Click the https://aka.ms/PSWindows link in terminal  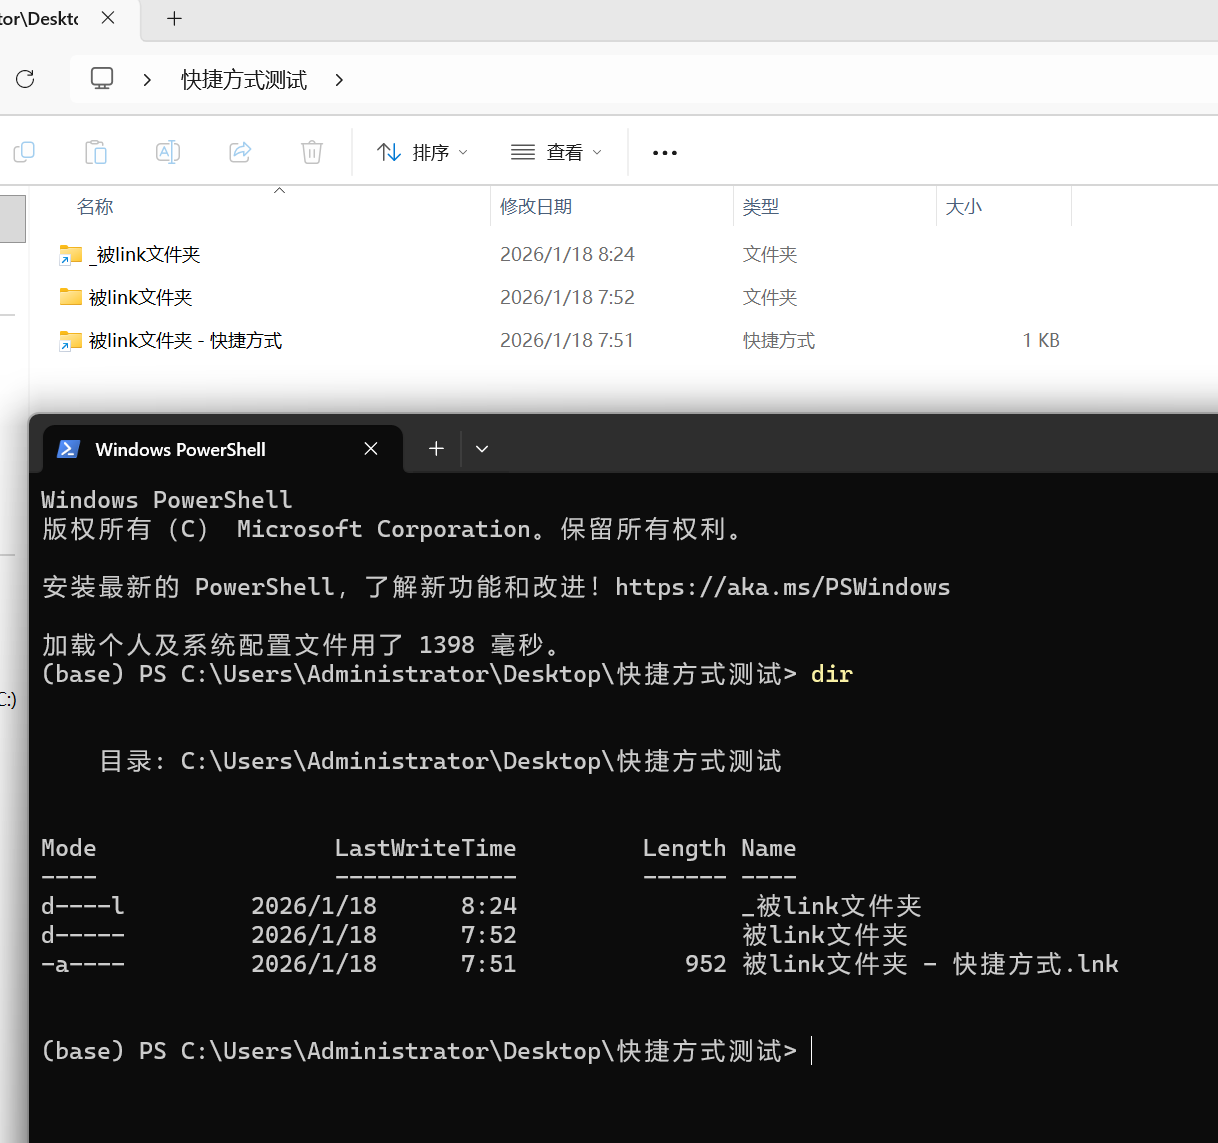(782, 587)
